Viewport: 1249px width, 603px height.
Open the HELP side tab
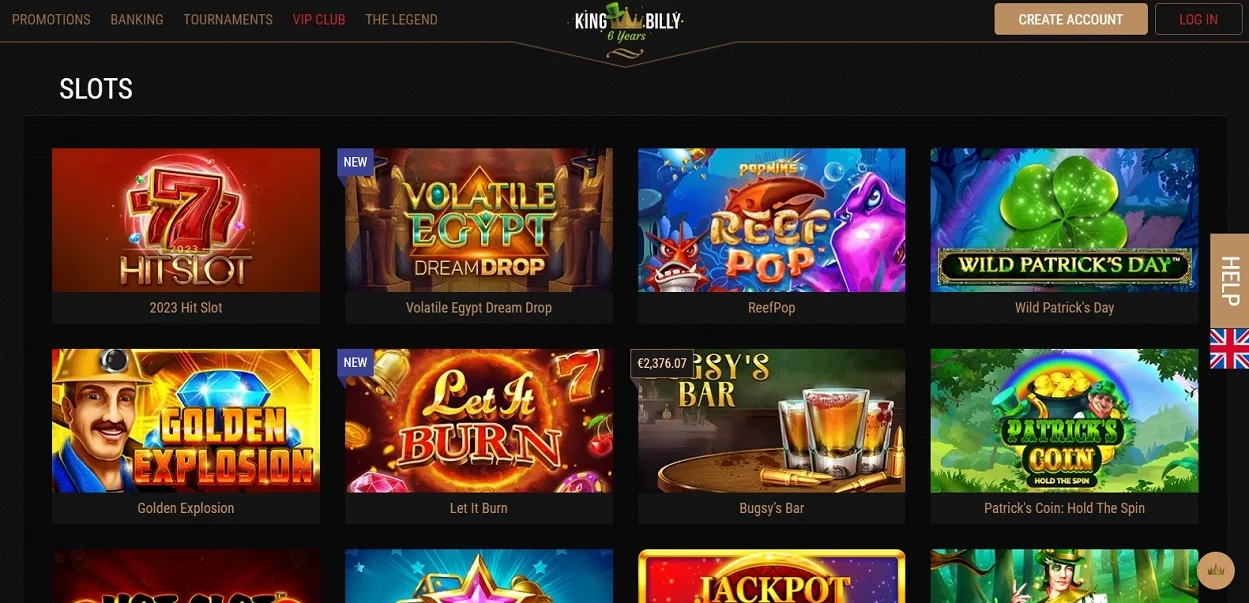(1229, 281)
